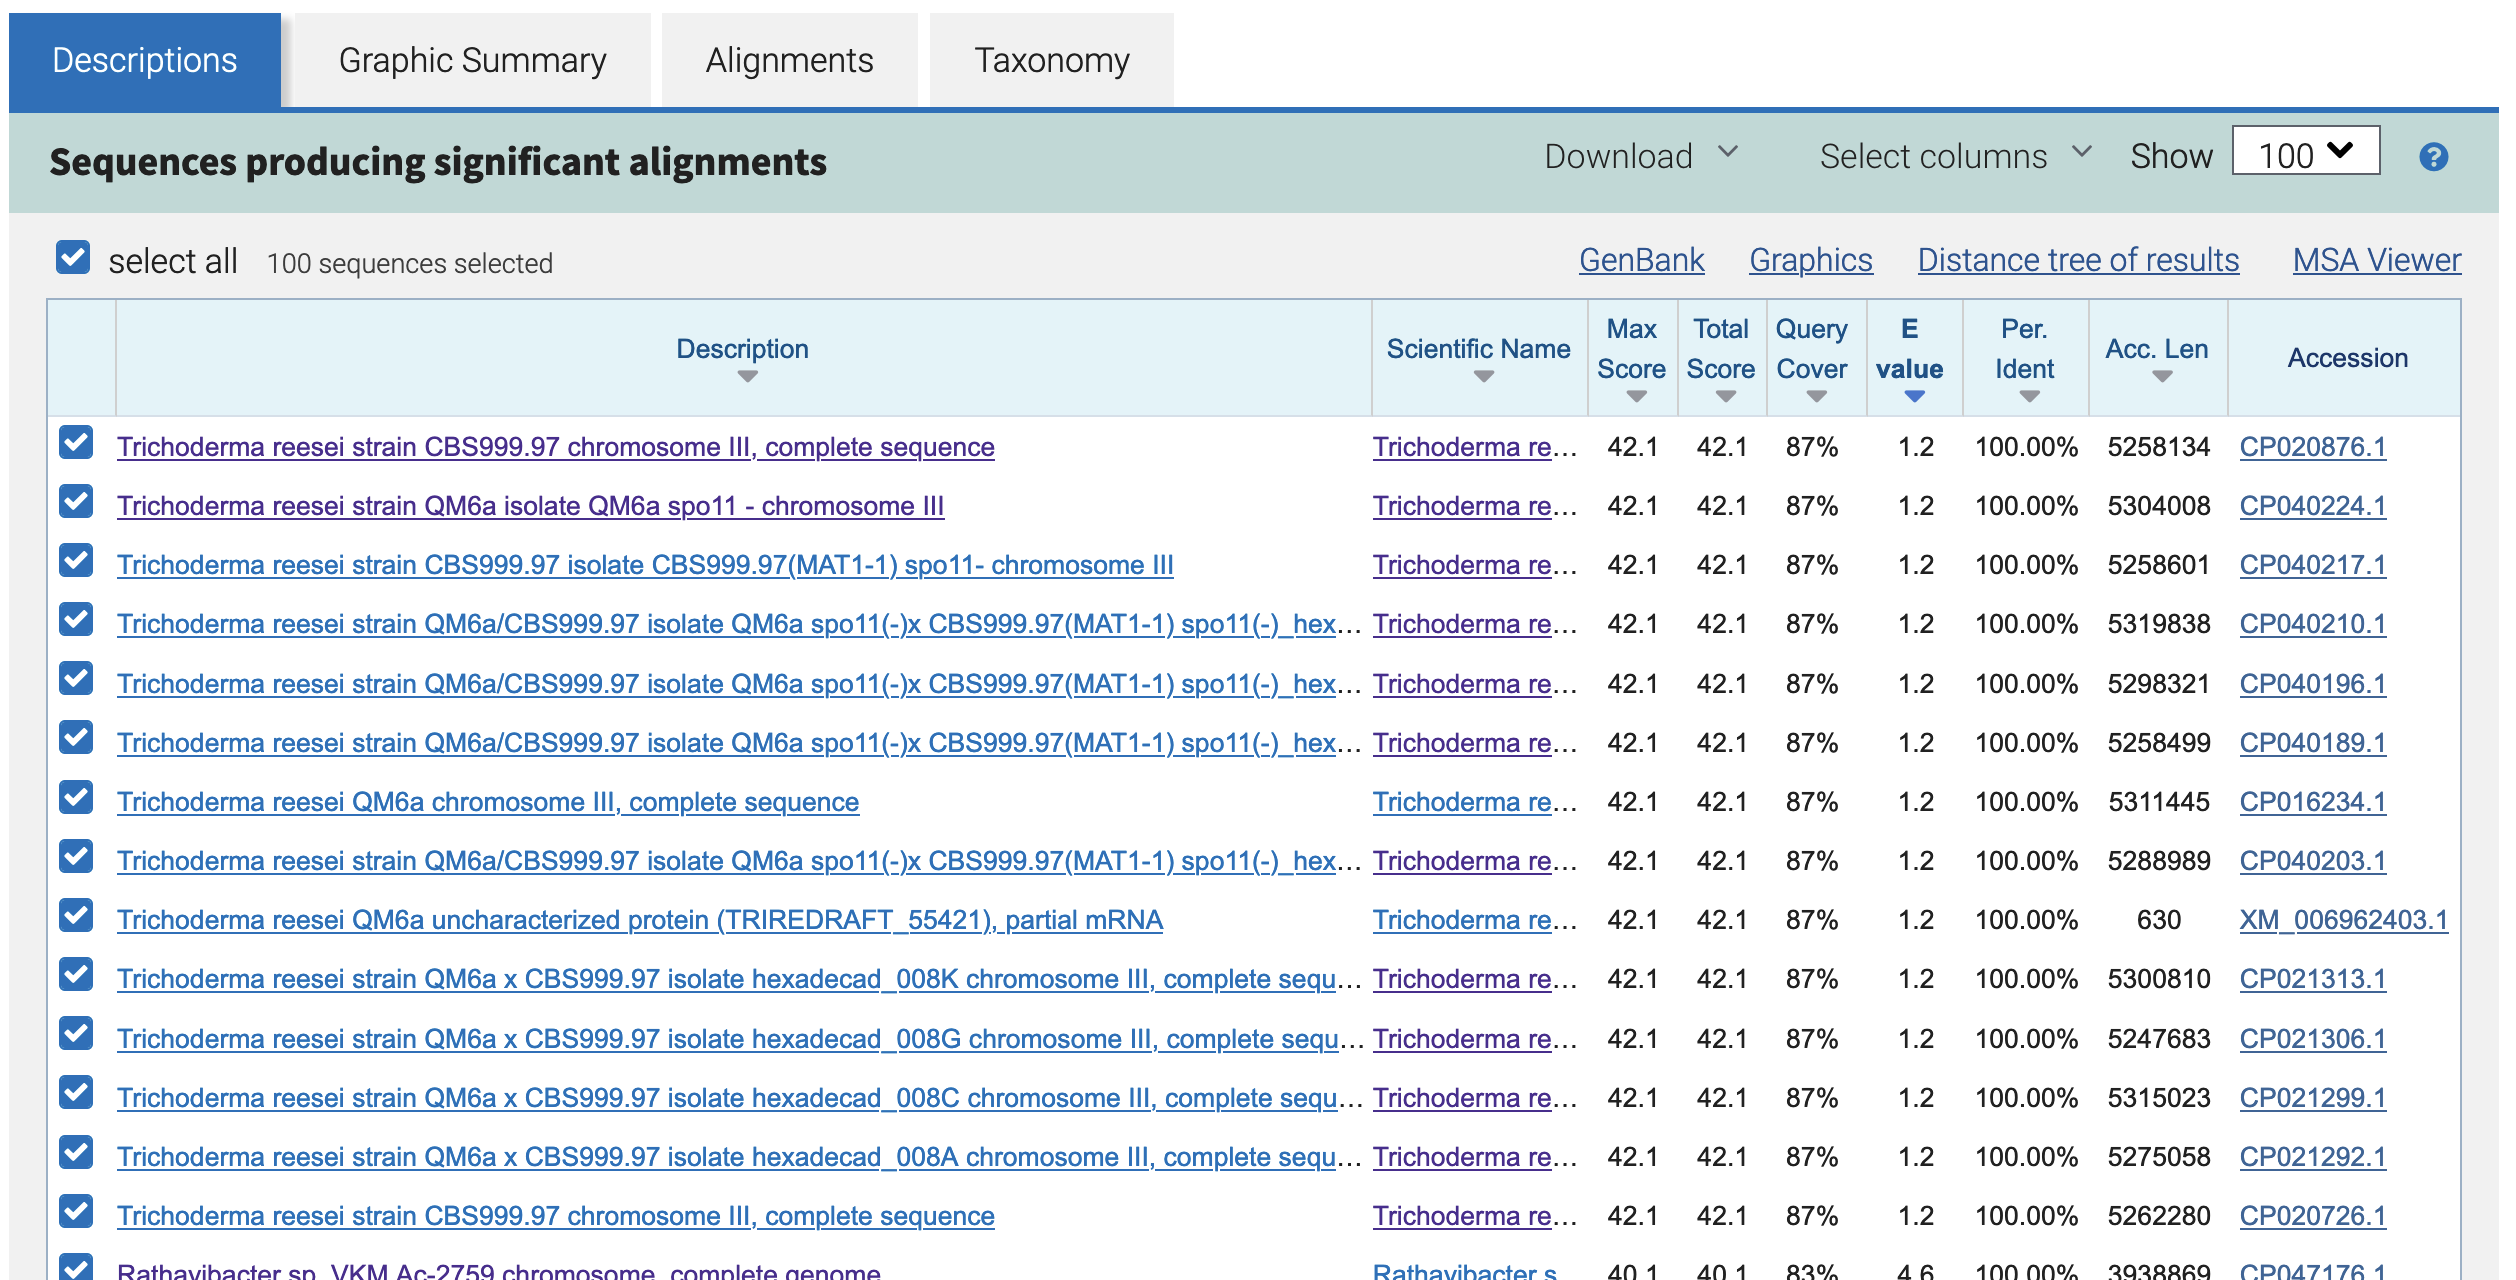The height and width of the screenshot is (1280, 2516).
Task: Click Description column sort arrow
Action: [747, 377]
